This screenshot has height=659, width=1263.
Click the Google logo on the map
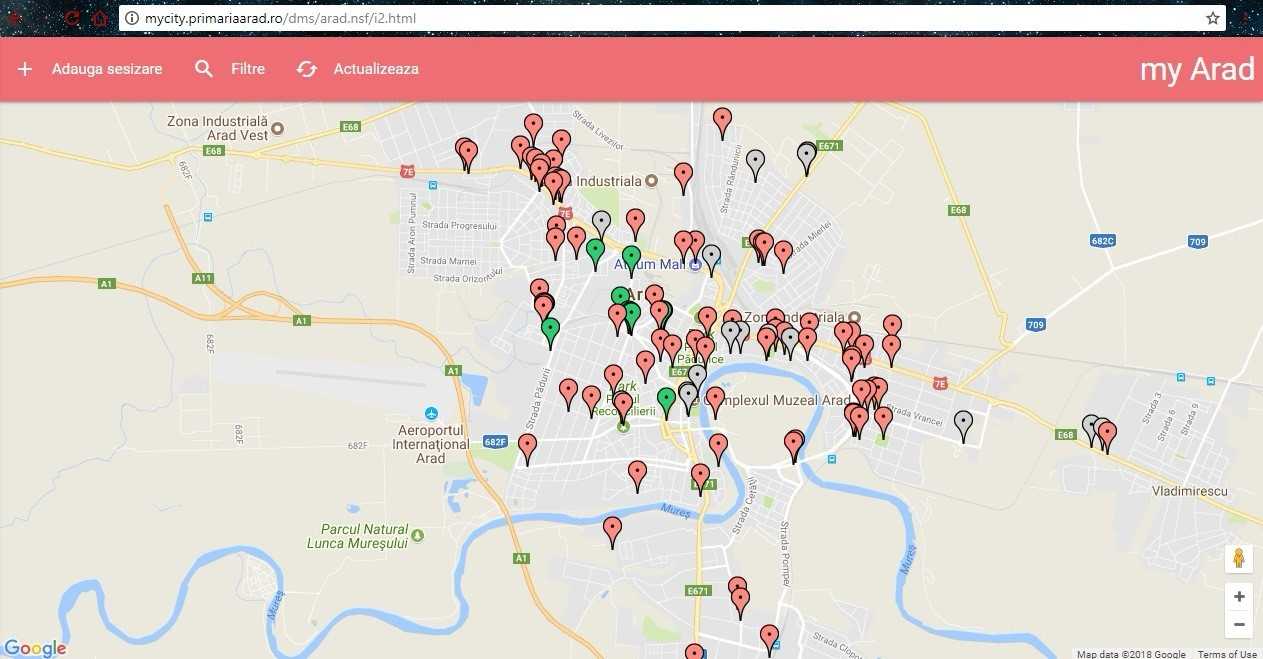point(35,648)
